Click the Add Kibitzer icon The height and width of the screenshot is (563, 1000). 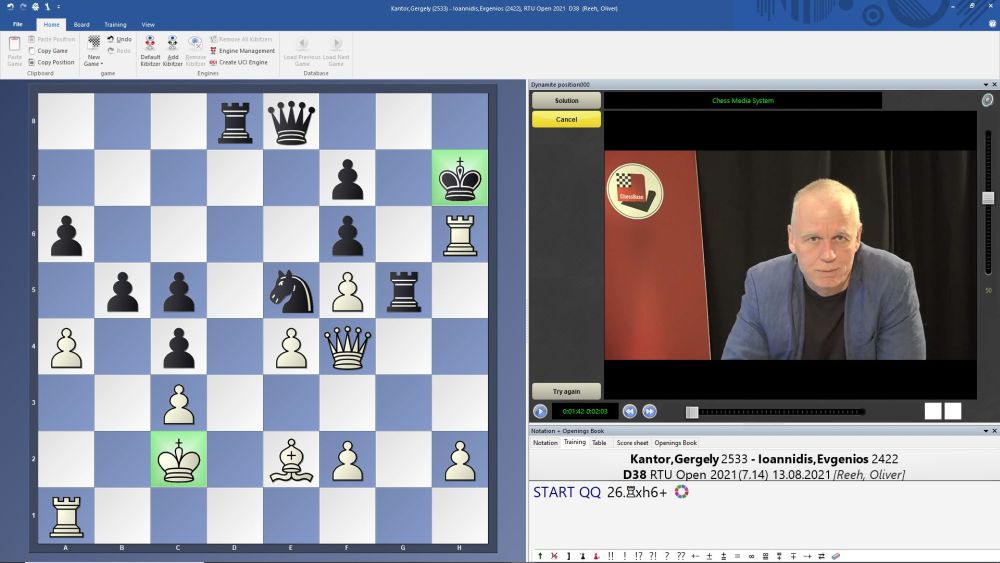click(173, 49)
